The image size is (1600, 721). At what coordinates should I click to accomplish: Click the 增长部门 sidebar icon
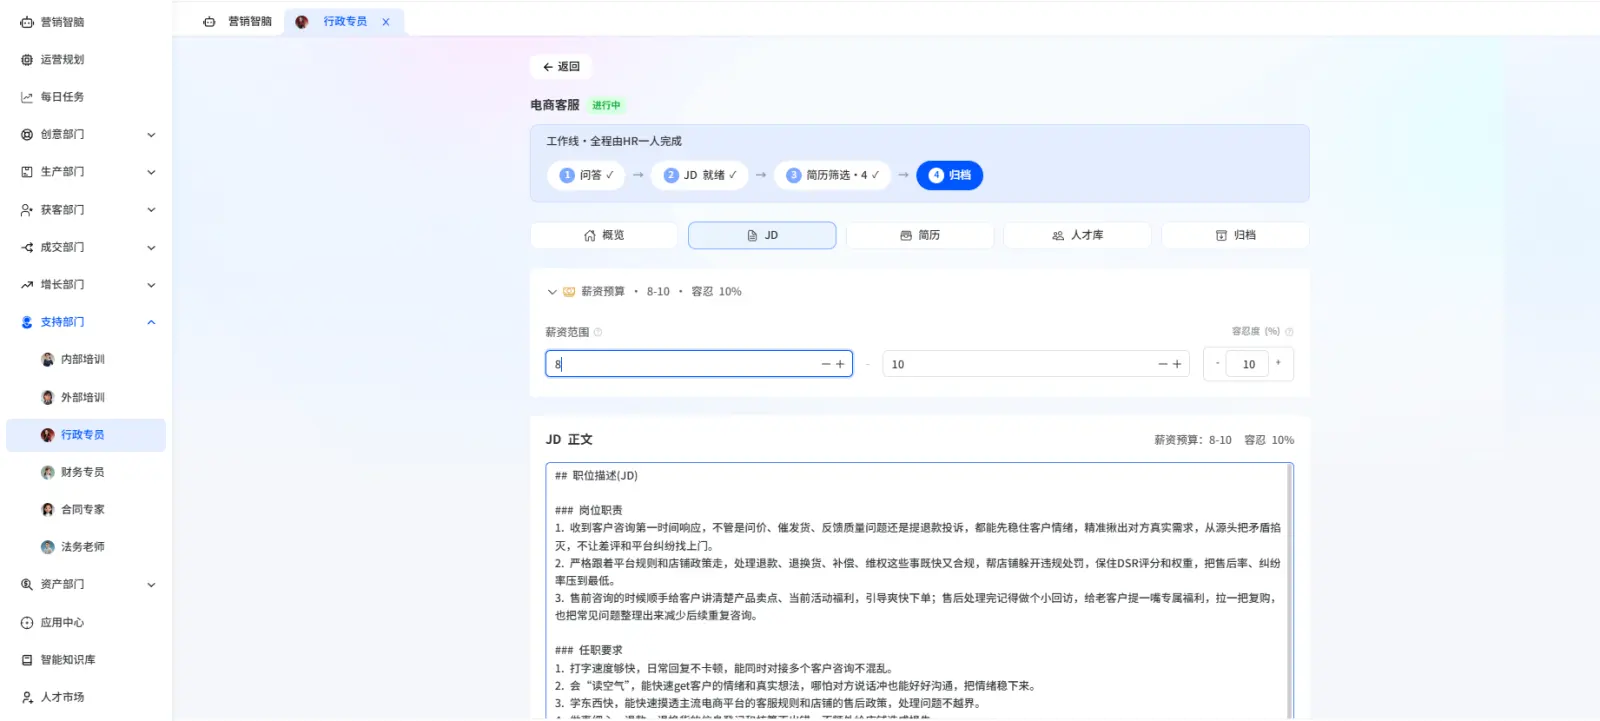coord(27,285)
